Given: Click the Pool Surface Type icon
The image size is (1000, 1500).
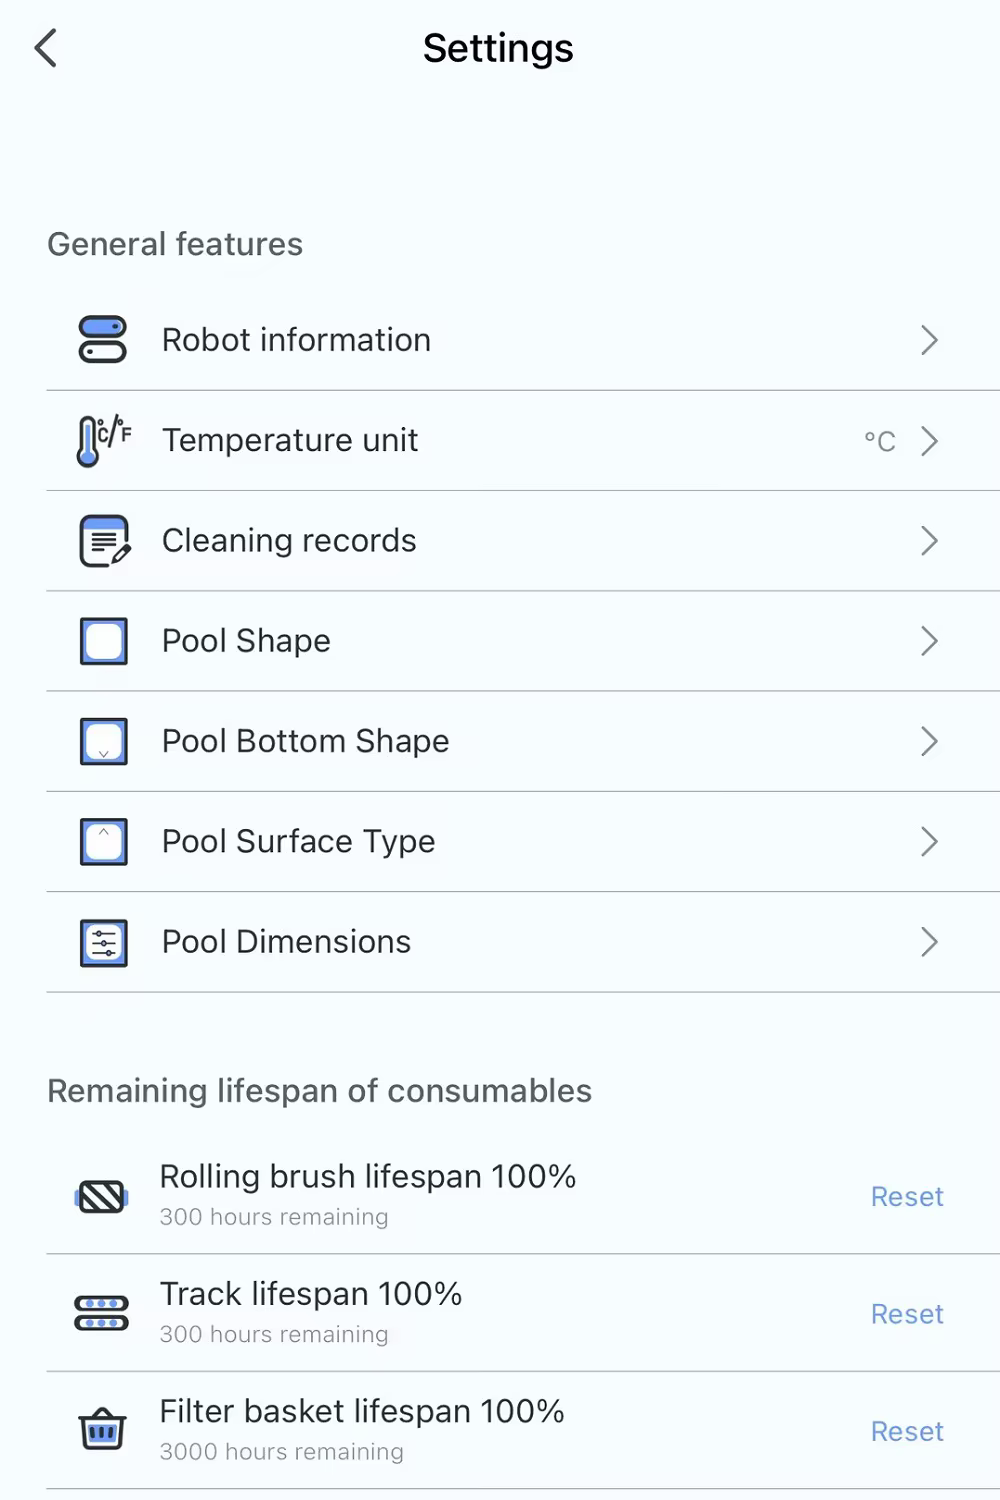Looking at the screenshot, I should click(x=104, y=841).
